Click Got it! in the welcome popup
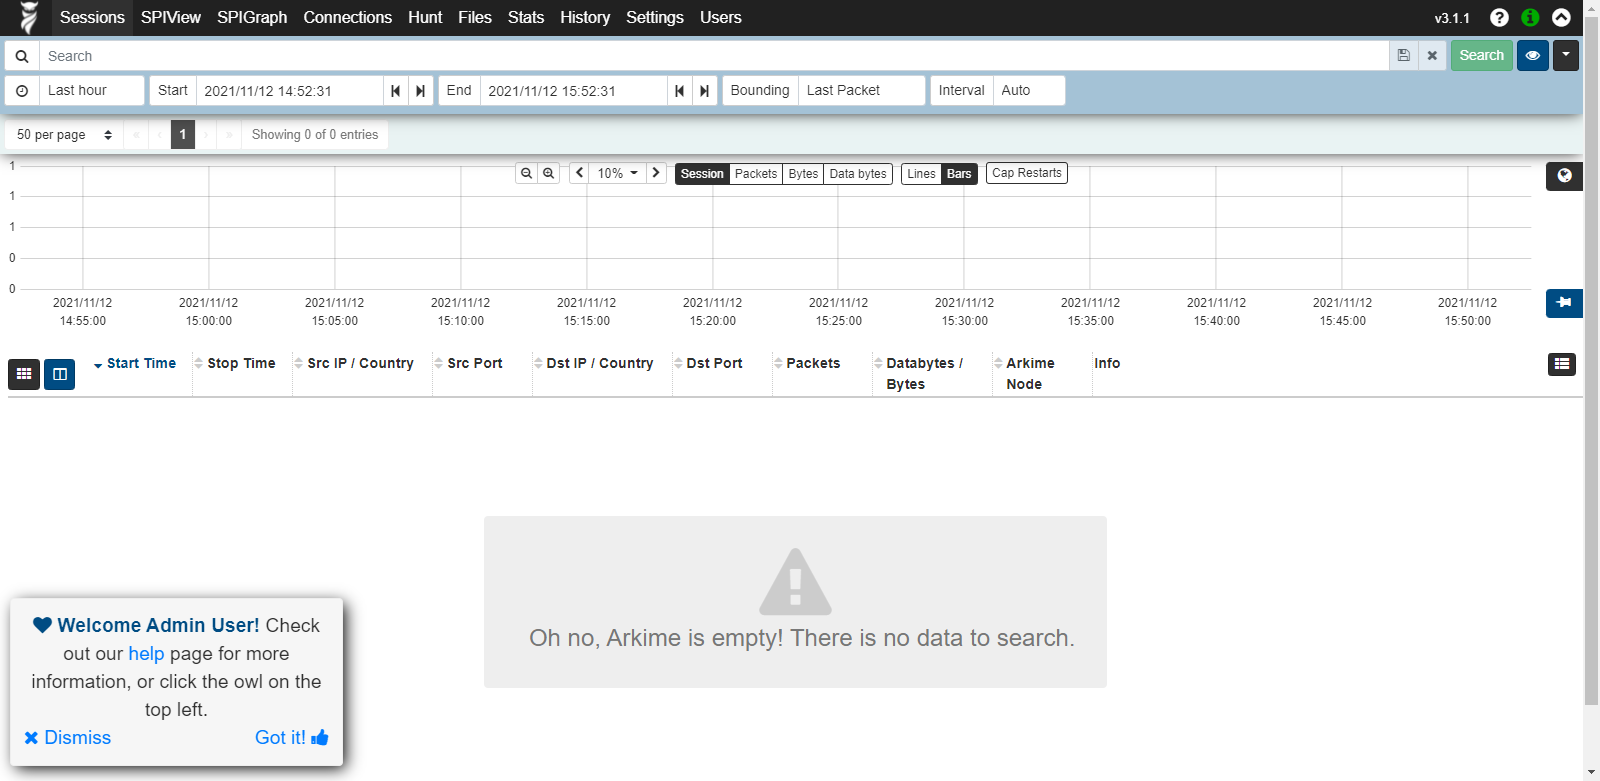The height and width of the screenshot is (781, 1600). (x=291, y=737)
